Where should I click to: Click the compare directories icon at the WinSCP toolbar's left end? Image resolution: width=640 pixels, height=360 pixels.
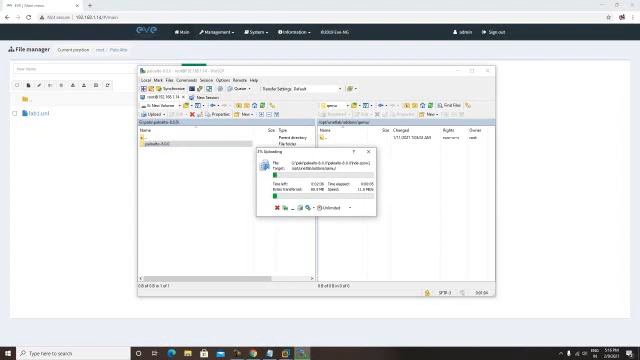tap(144, 89)
